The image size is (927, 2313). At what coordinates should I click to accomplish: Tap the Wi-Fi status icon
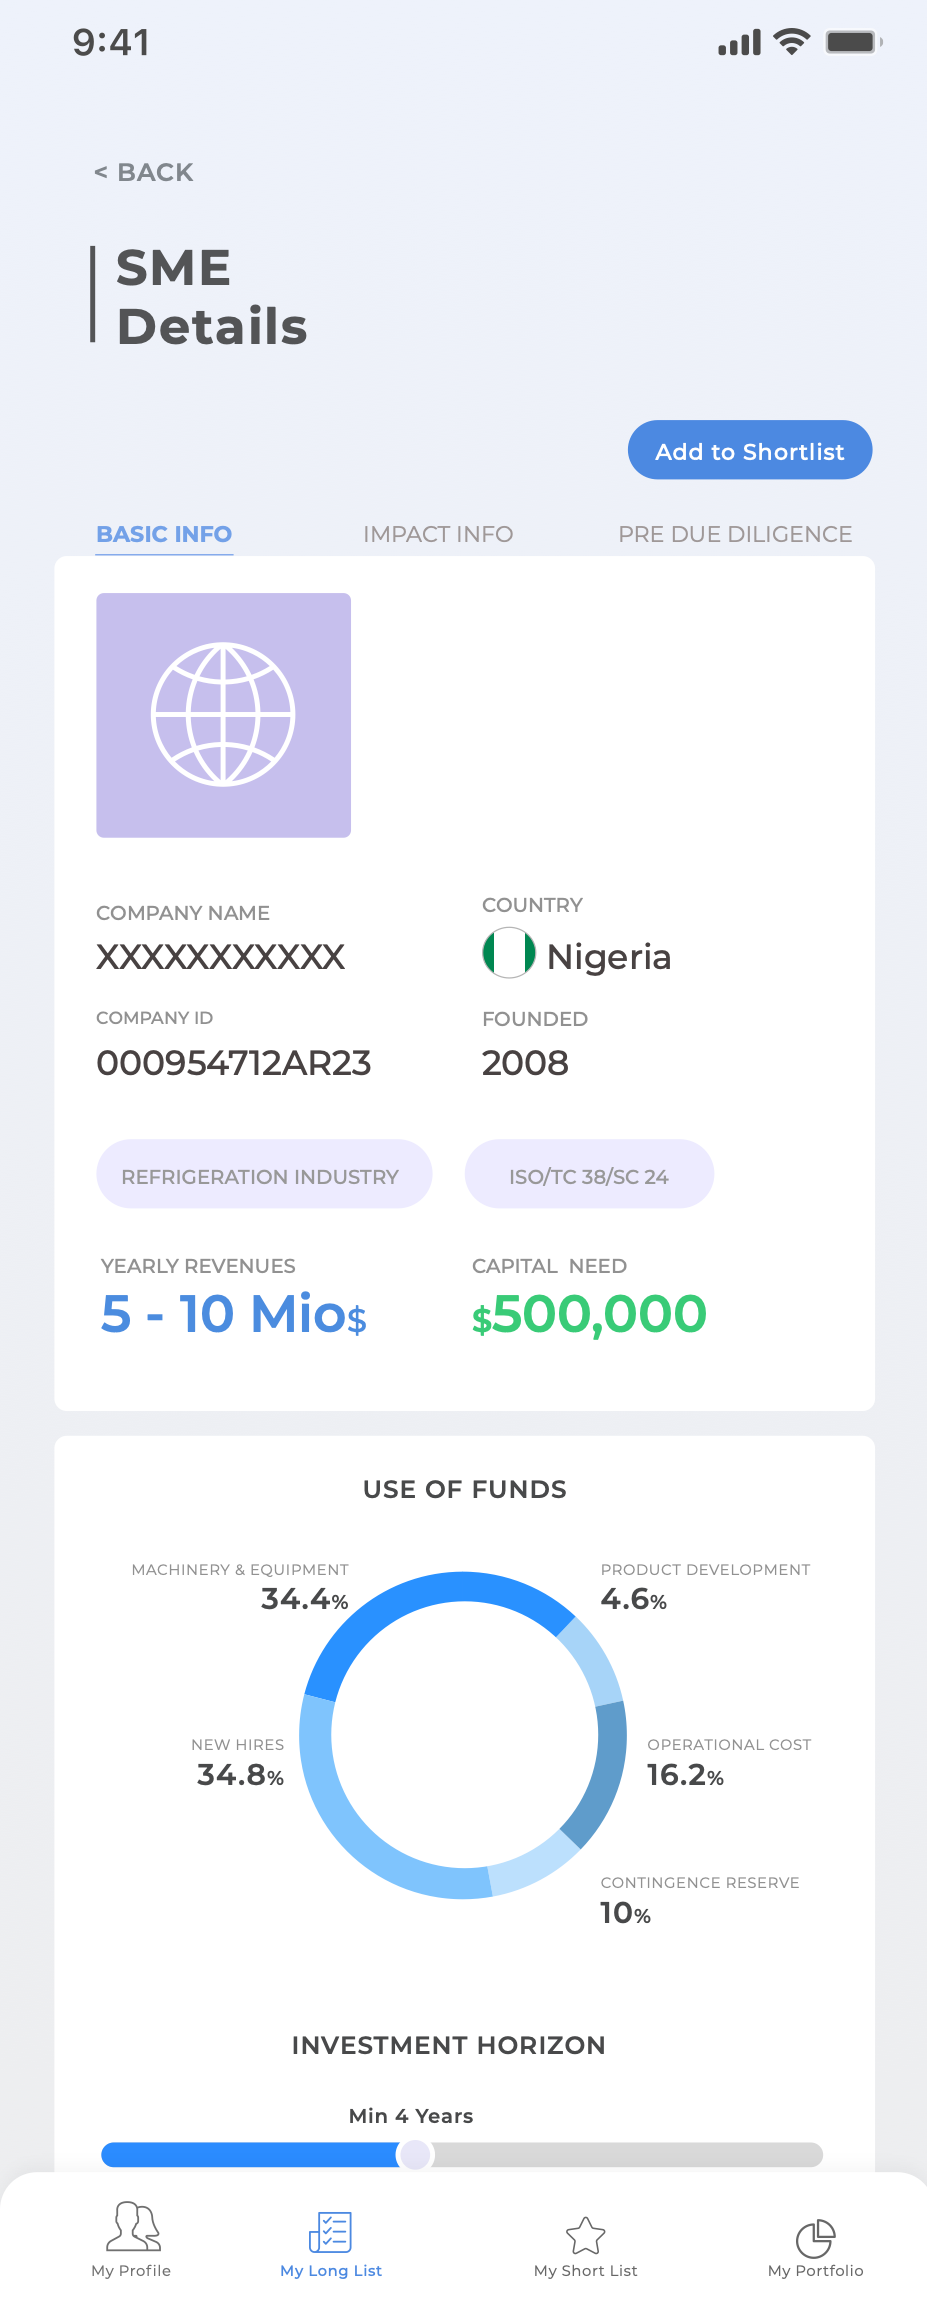pyautogui.click(x=792, y=42)
